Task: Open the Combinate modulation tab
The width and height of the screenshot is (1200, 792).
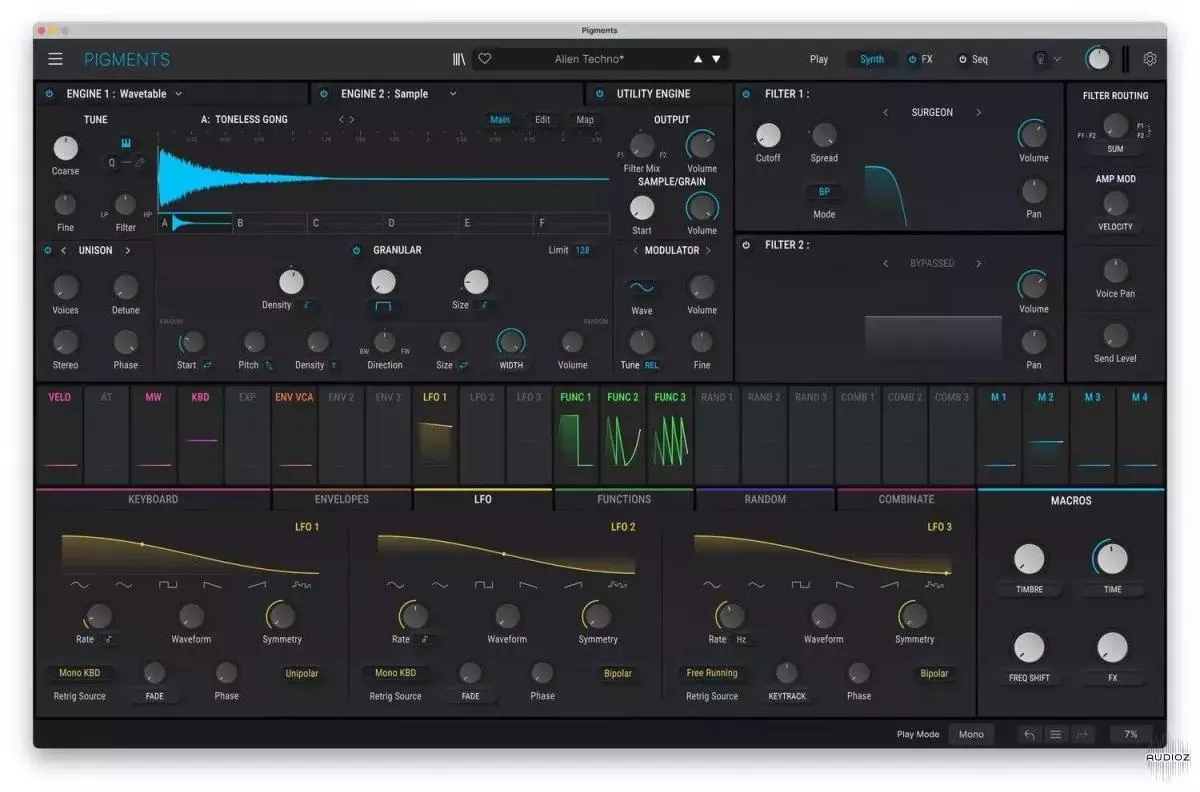Action: (906, 499)
